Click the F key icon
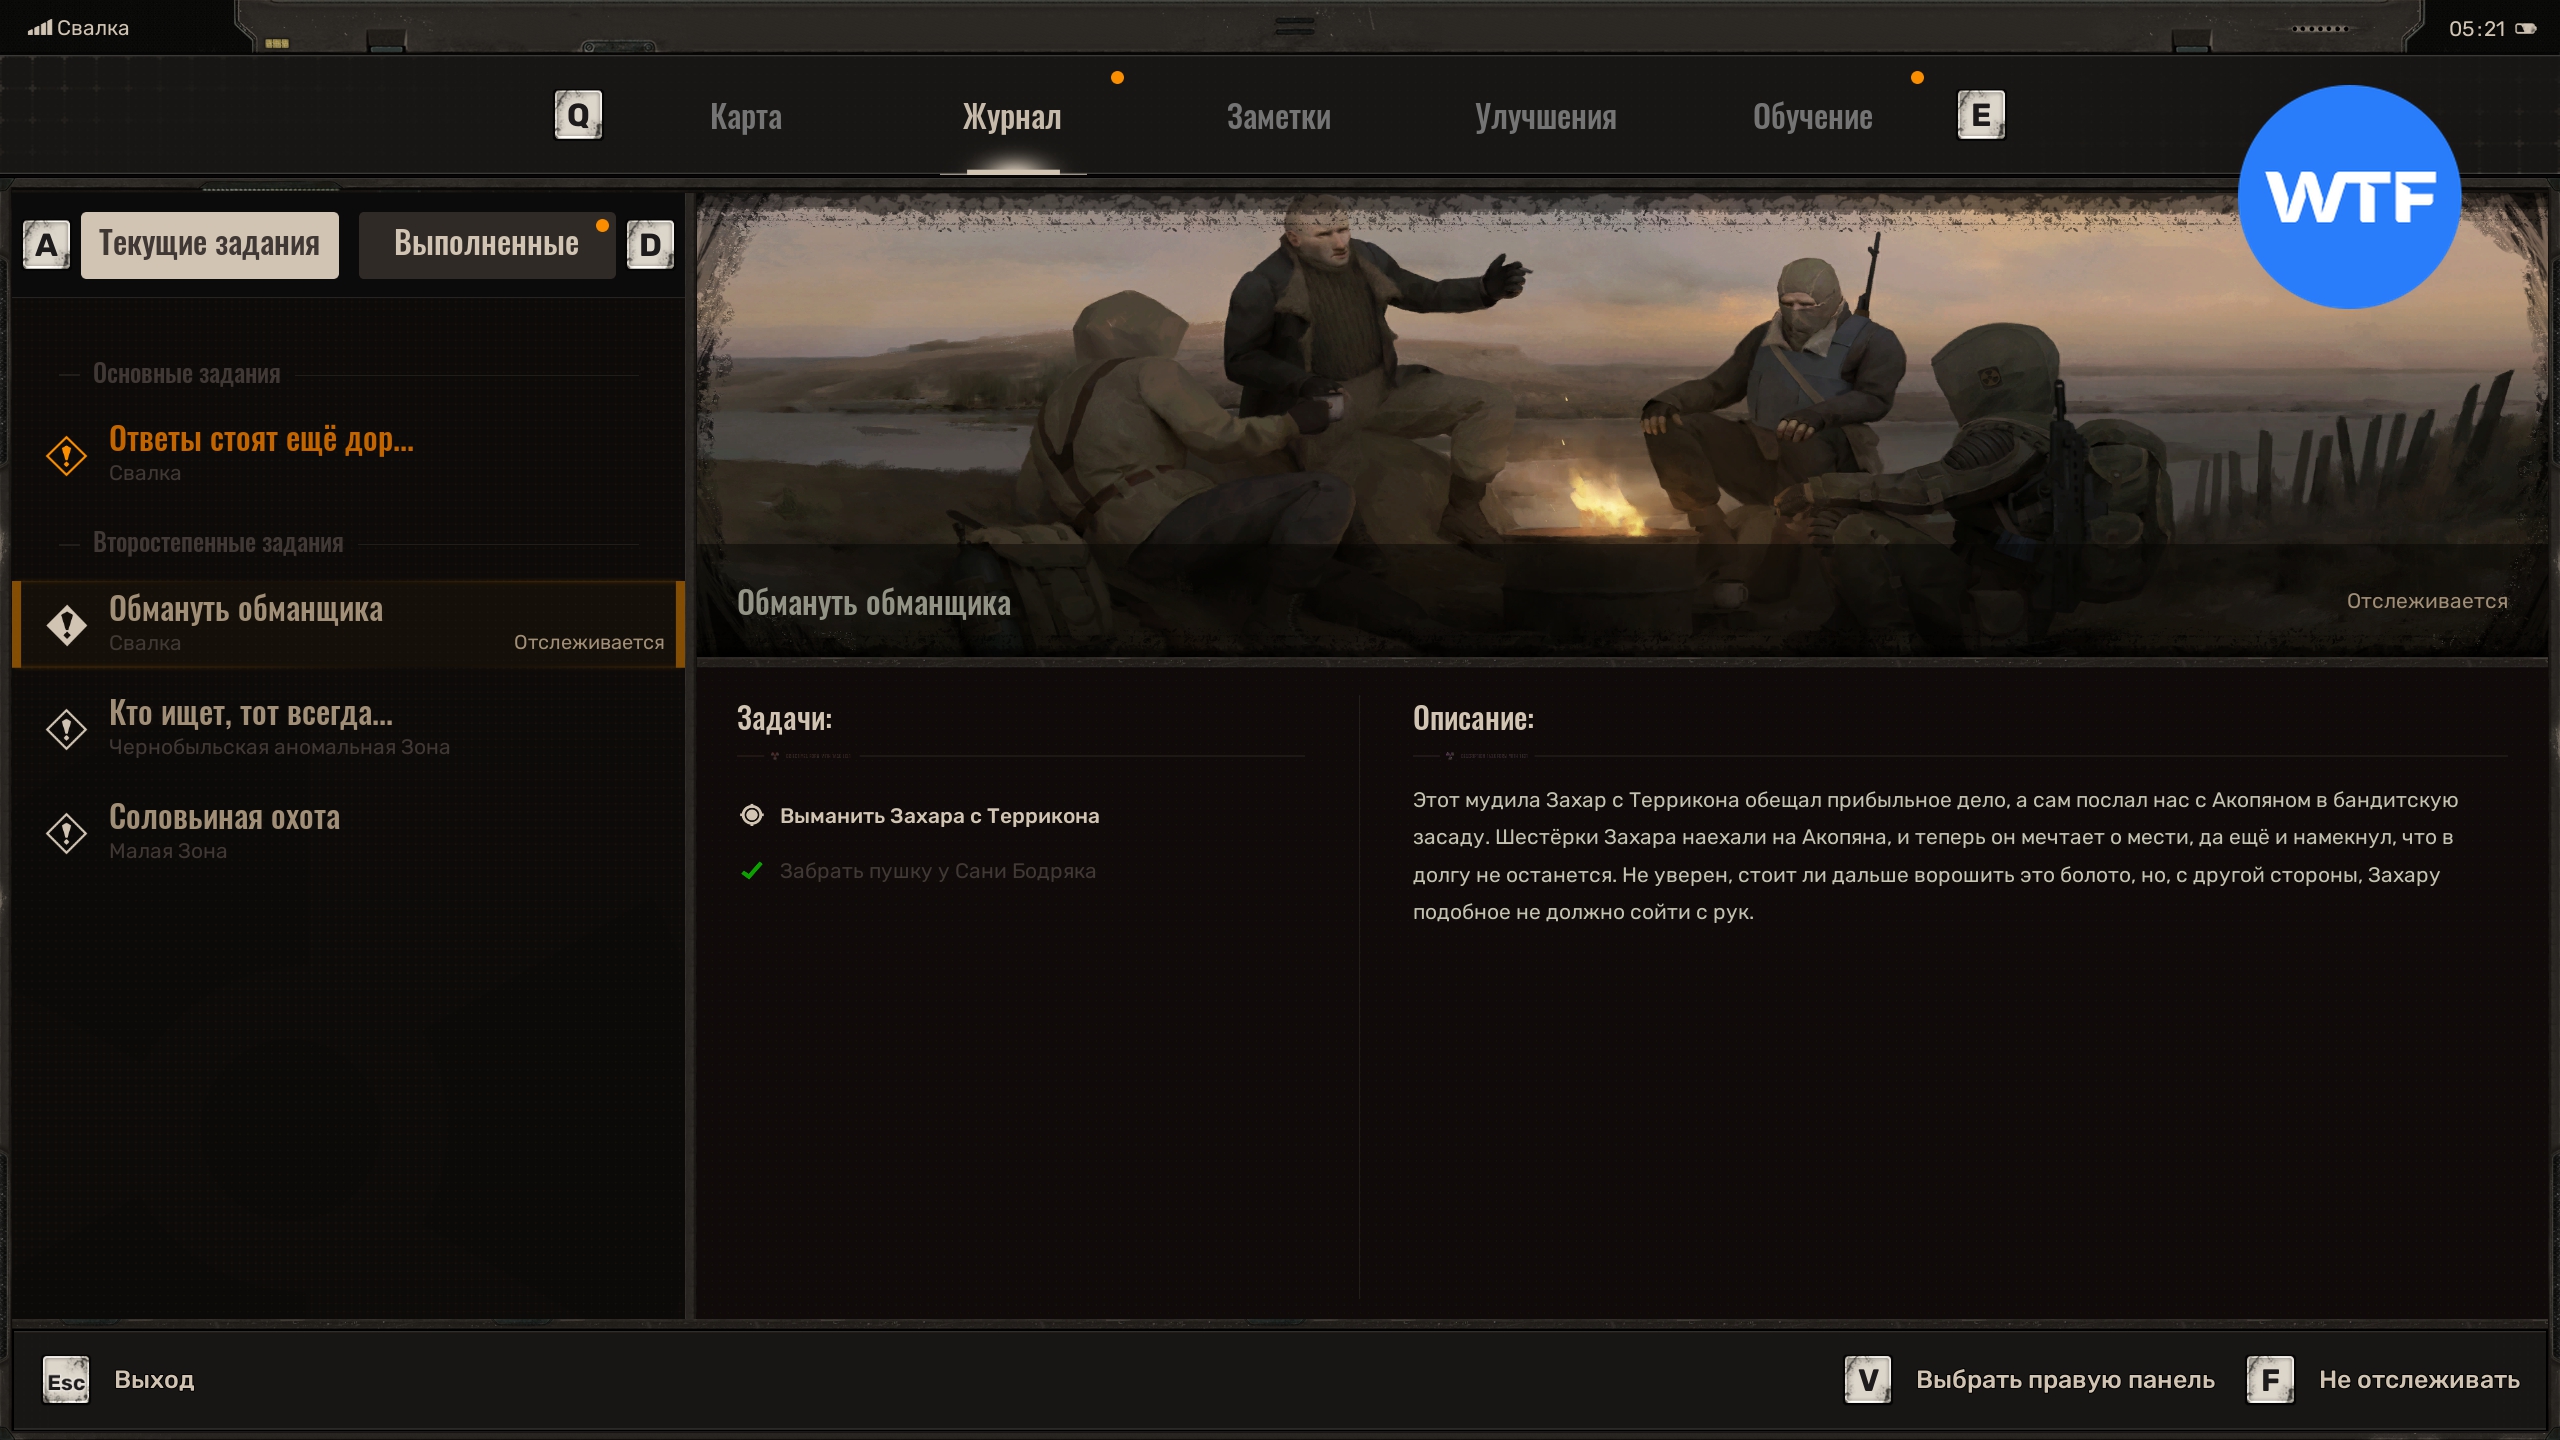This screenshot has width=2560, height=1440. click(2270, 1381)
